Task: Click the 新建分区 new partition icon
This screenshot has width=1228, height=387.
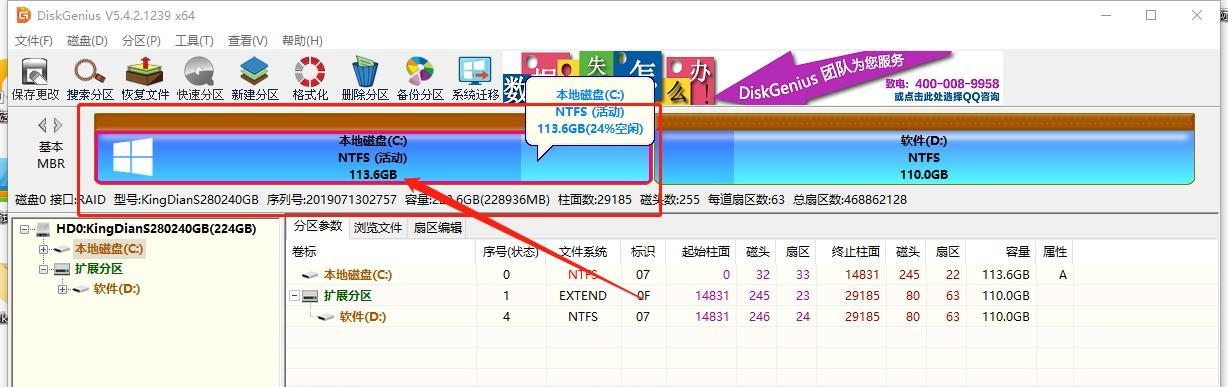Action: [255, 78]
